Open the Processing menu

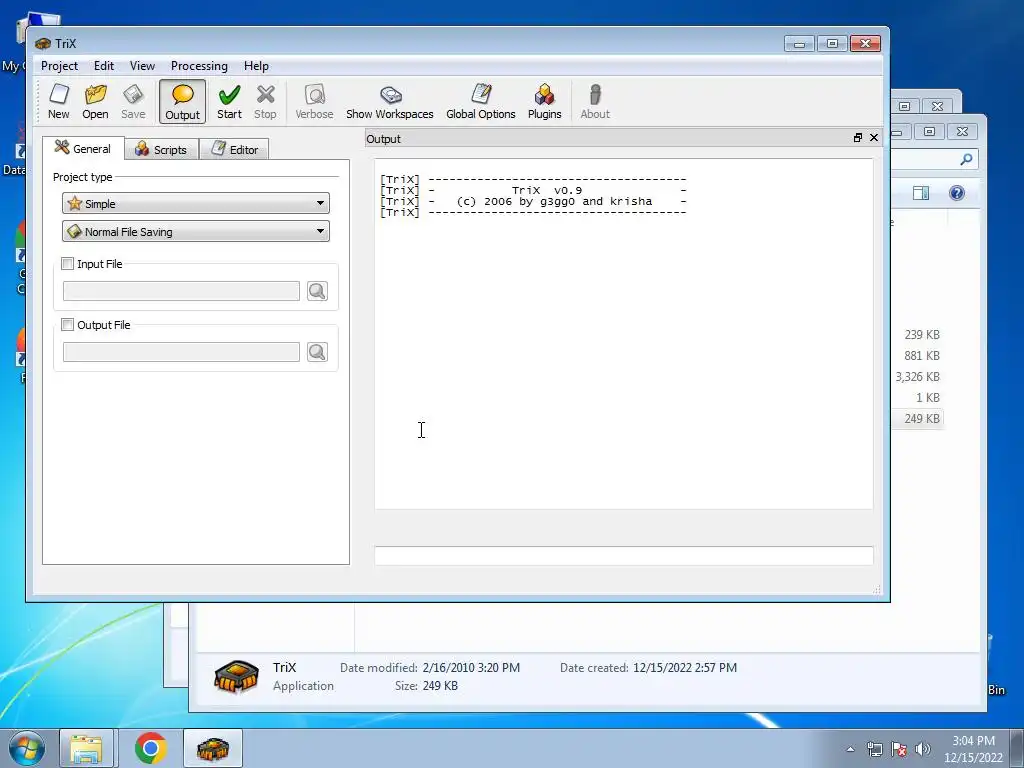point(199,66)
